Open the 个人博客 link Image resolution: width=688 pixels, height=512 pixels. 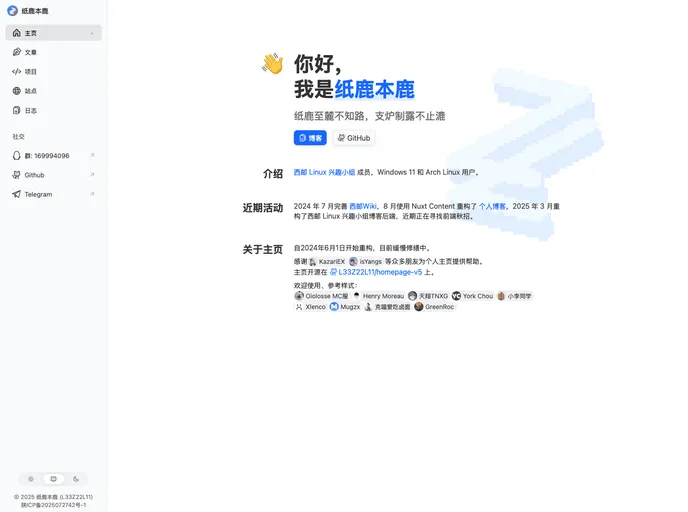[x=492, y=206]
